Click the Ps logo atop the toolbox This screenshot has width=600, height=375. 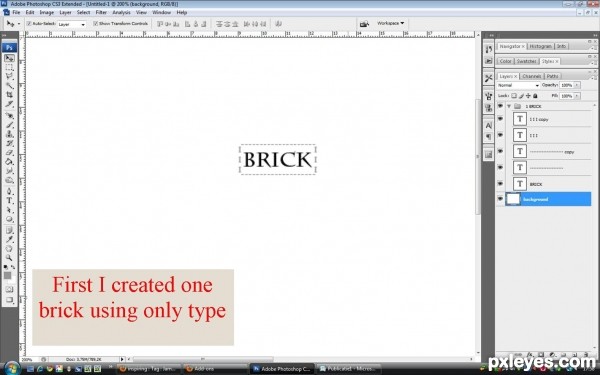(x=9, y=47)
